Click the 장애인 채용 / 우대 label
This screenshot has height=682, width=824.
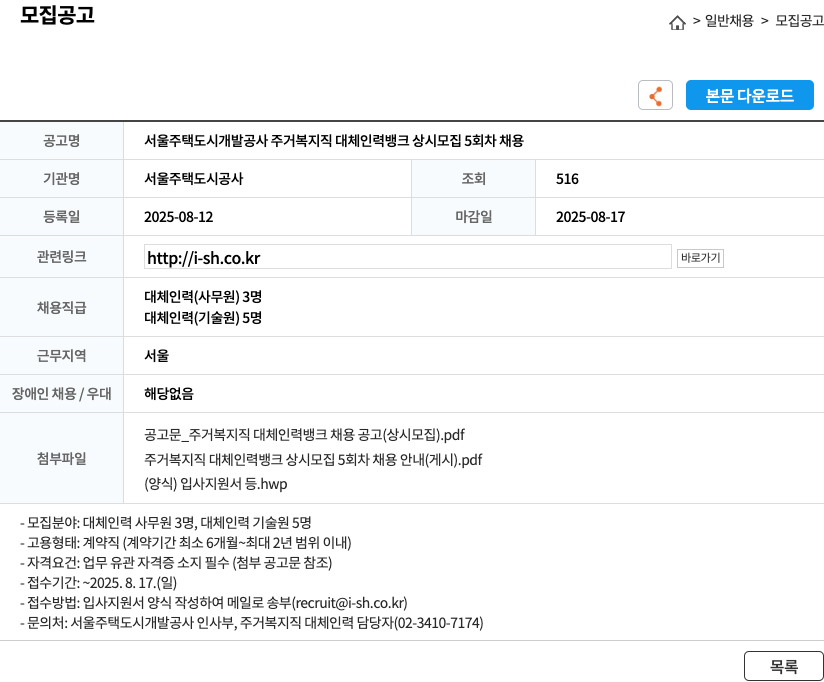pyautogui.click(x=61, y=394)
